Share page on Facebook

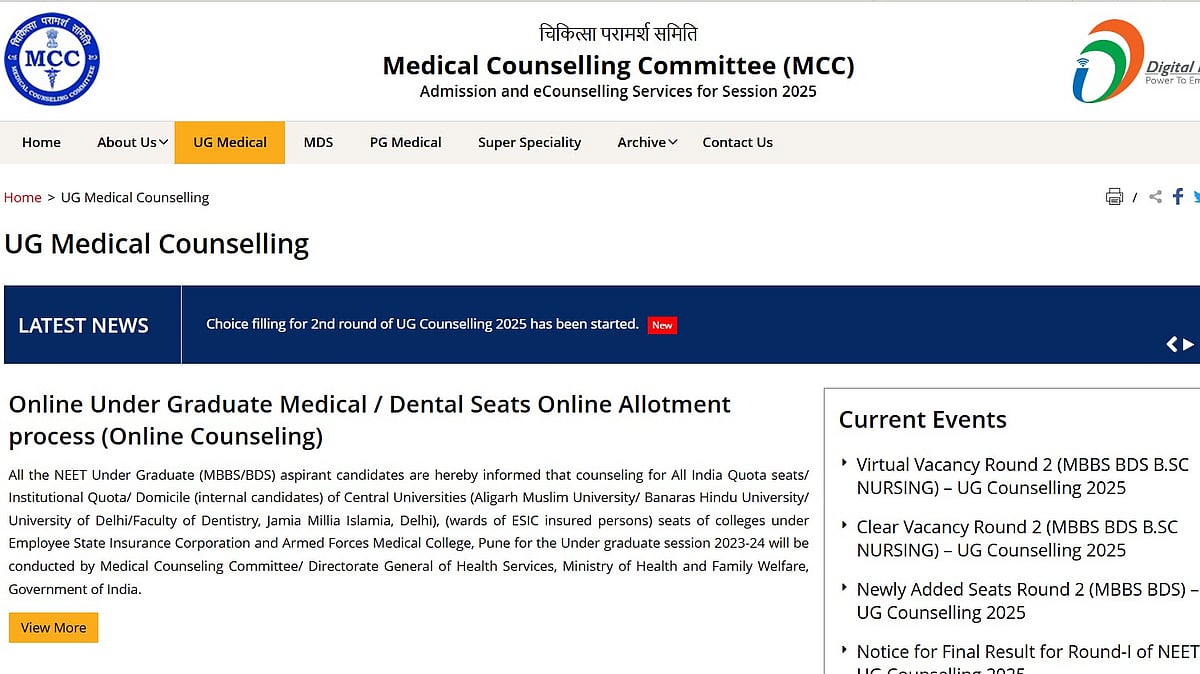click(1178, 197)
